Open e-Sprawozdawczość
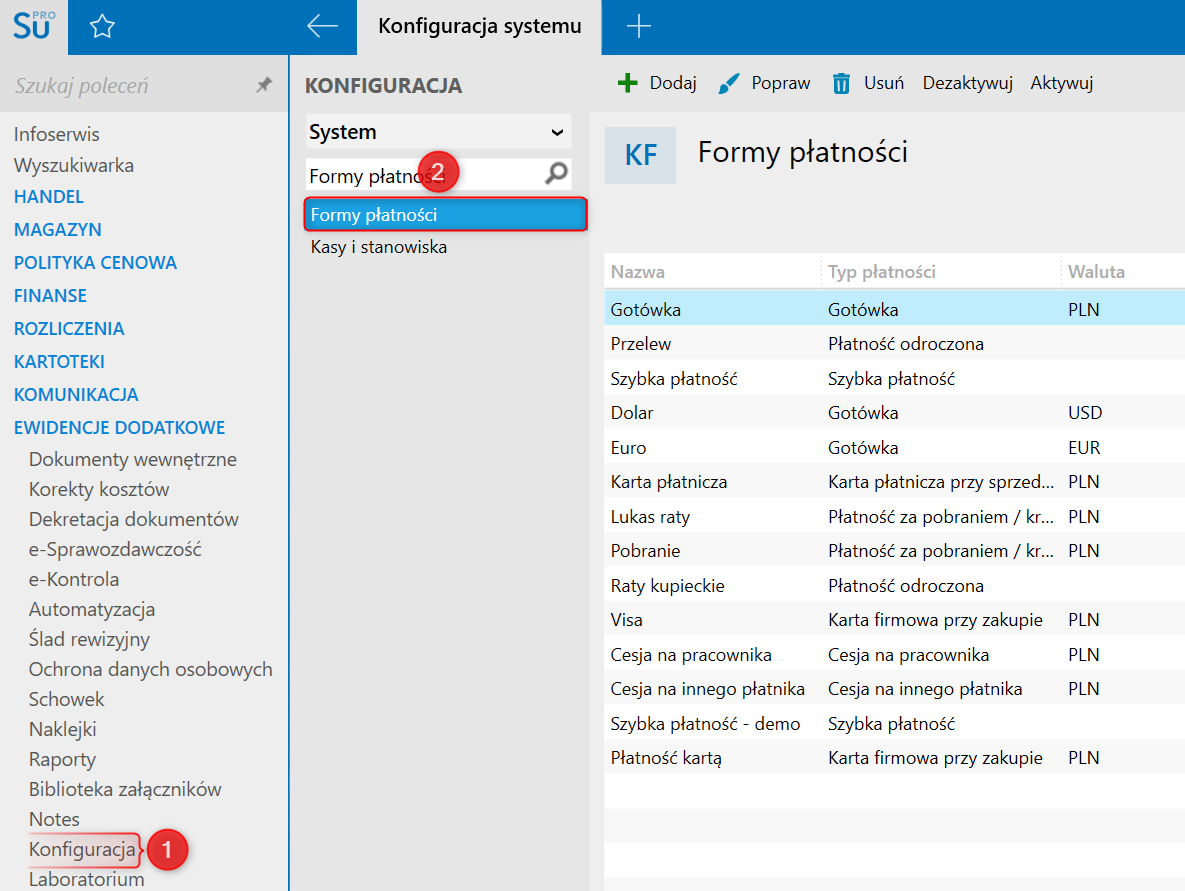1185x891 pixels. pyautogui.click(x=115, y=549)
